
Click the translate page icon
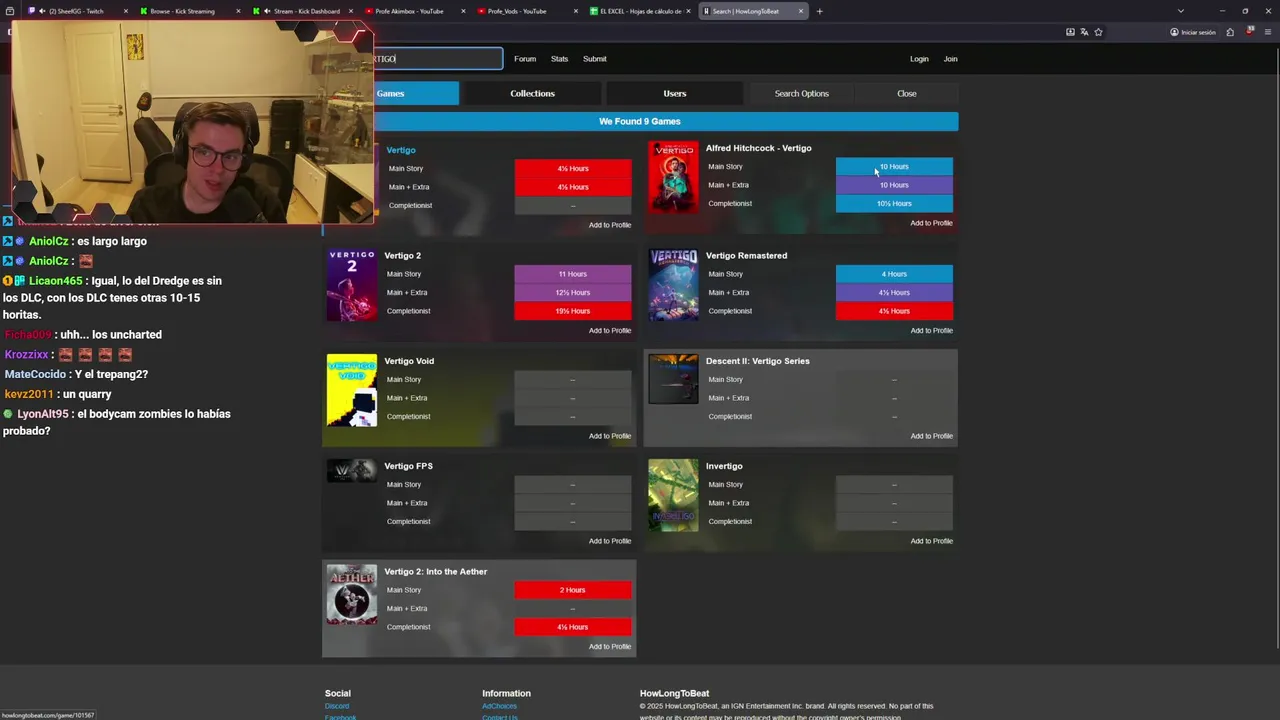[1084, 32]
